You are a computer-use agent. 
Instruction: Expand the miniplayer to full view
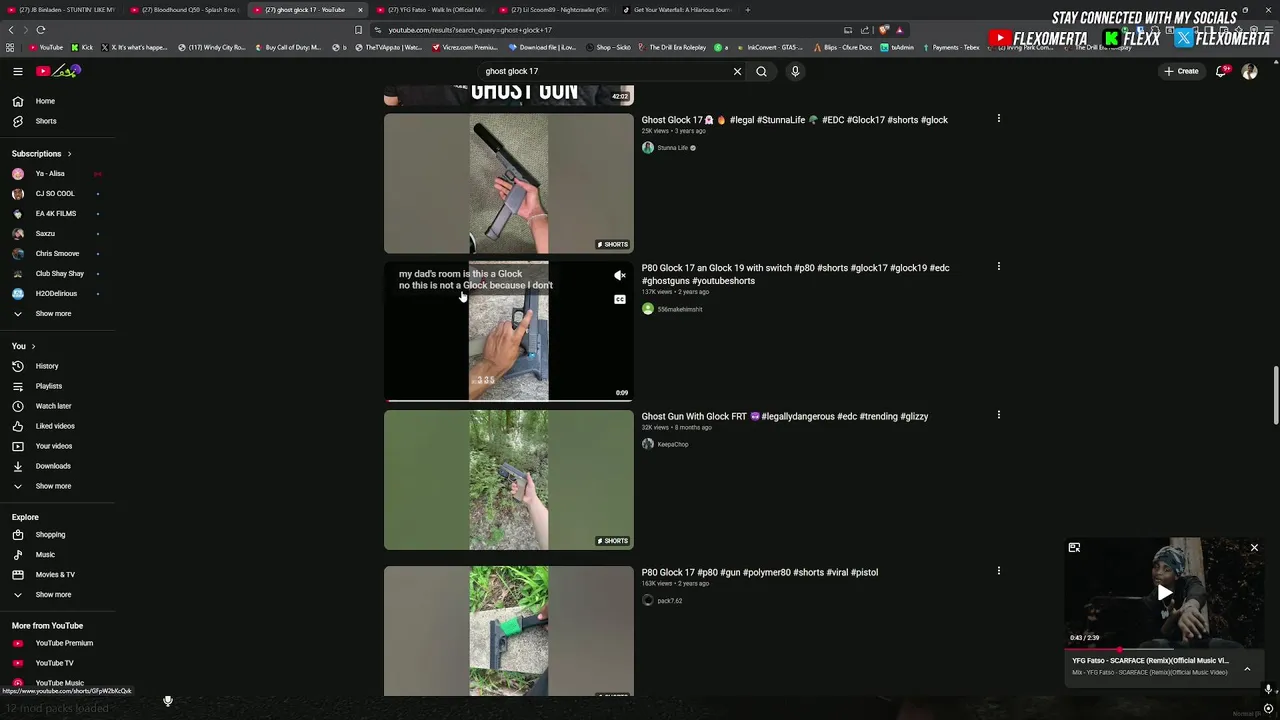pyautogui.click(x=1074, y=548)
